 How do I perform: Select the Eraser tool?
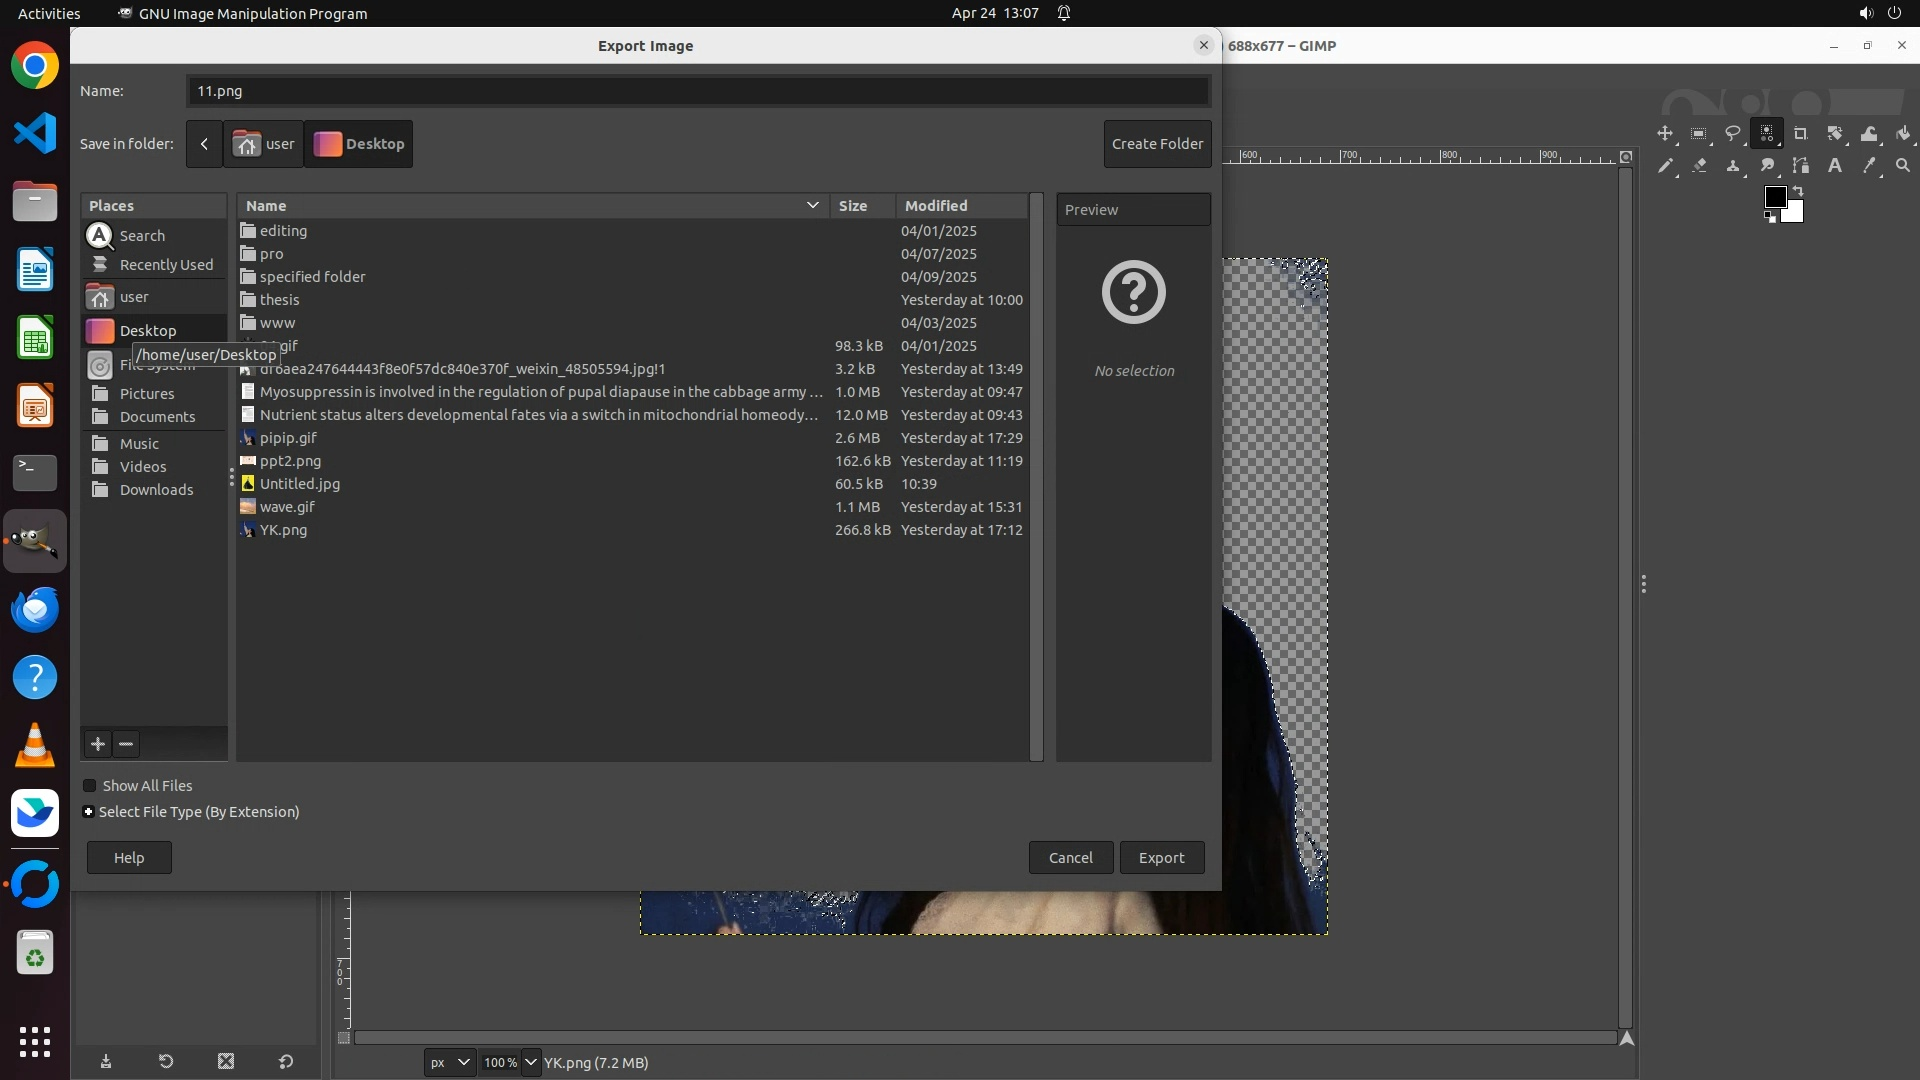1699,166
